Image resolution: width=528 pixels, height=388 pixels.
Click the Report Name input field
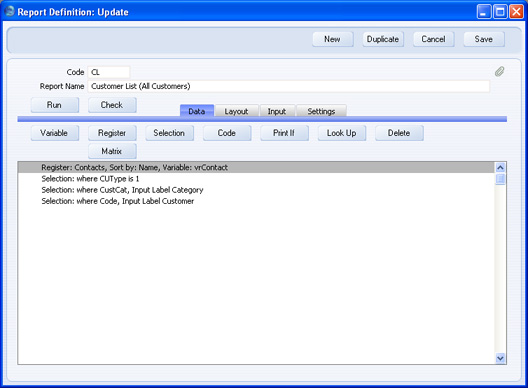tap(289, 86)
